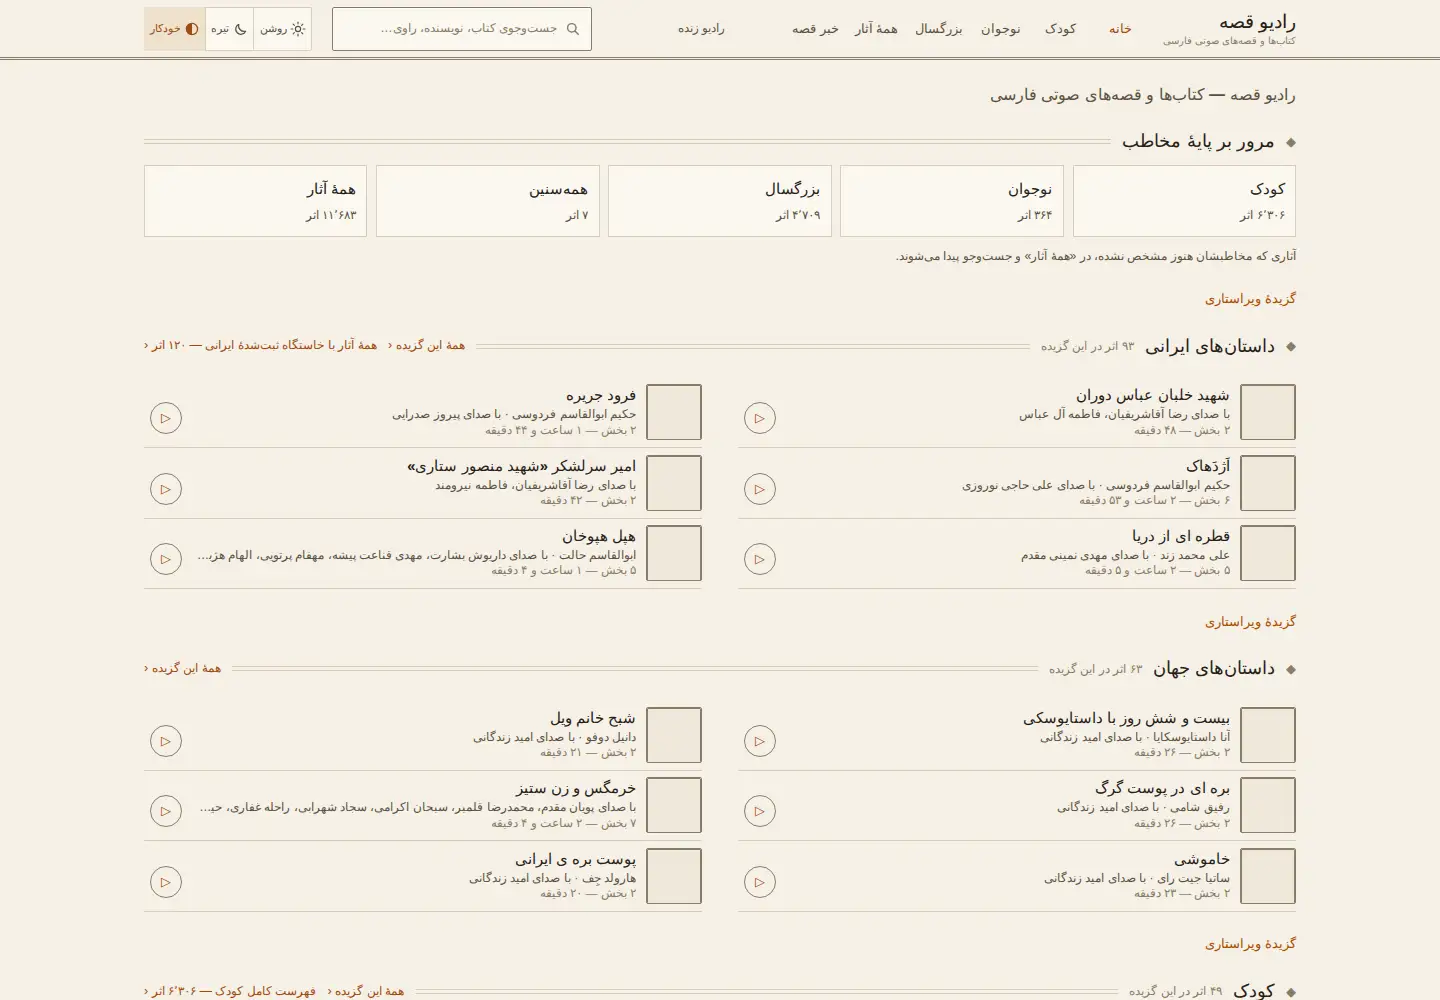Play خرمگس و زن ستیز
Screen dimensions: 1440x1000
[166, 811]
